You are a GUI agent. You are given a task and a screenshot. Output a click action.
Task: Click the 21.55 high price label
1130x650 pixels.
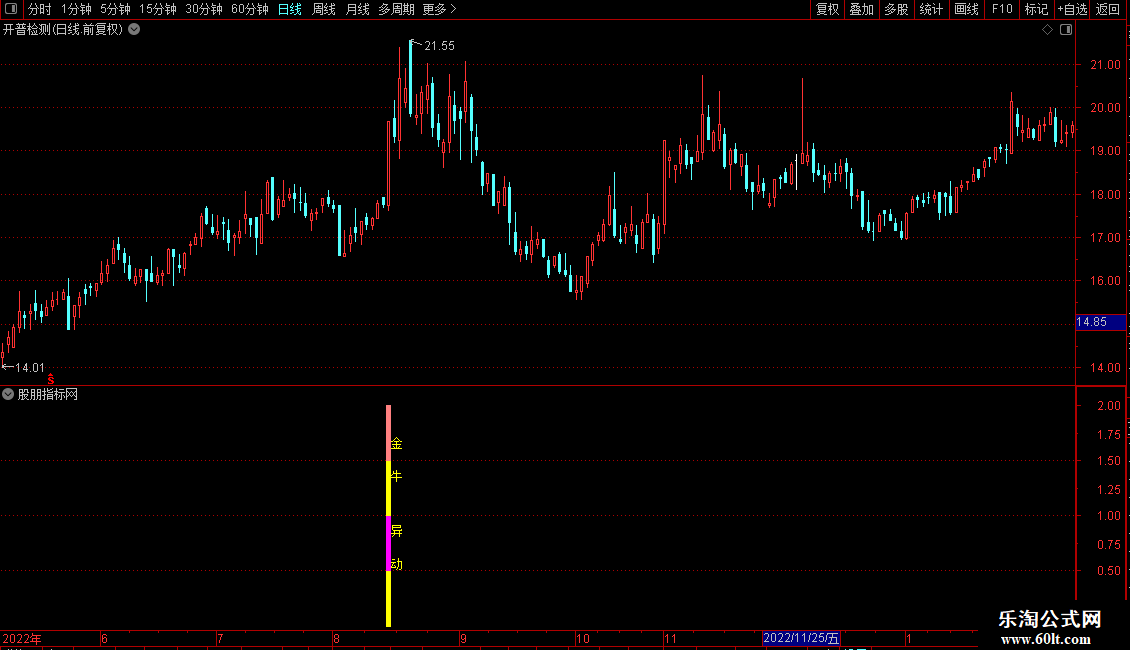[x=439, y=46]
